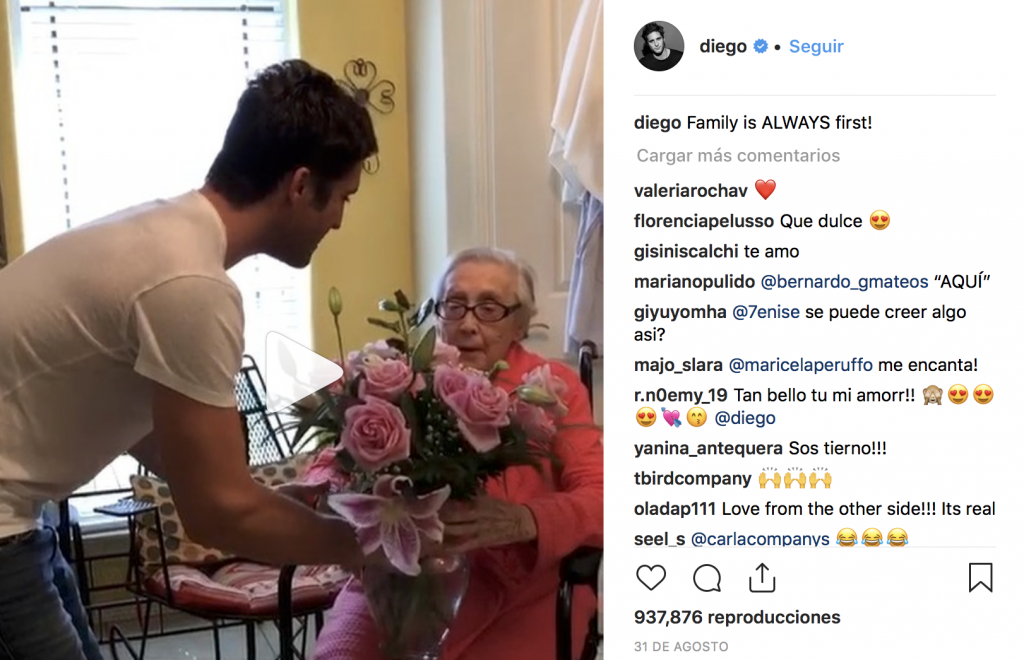1024x660 pixels.
Task: Play the video with the center play button
Action: (x=303, y=371)
